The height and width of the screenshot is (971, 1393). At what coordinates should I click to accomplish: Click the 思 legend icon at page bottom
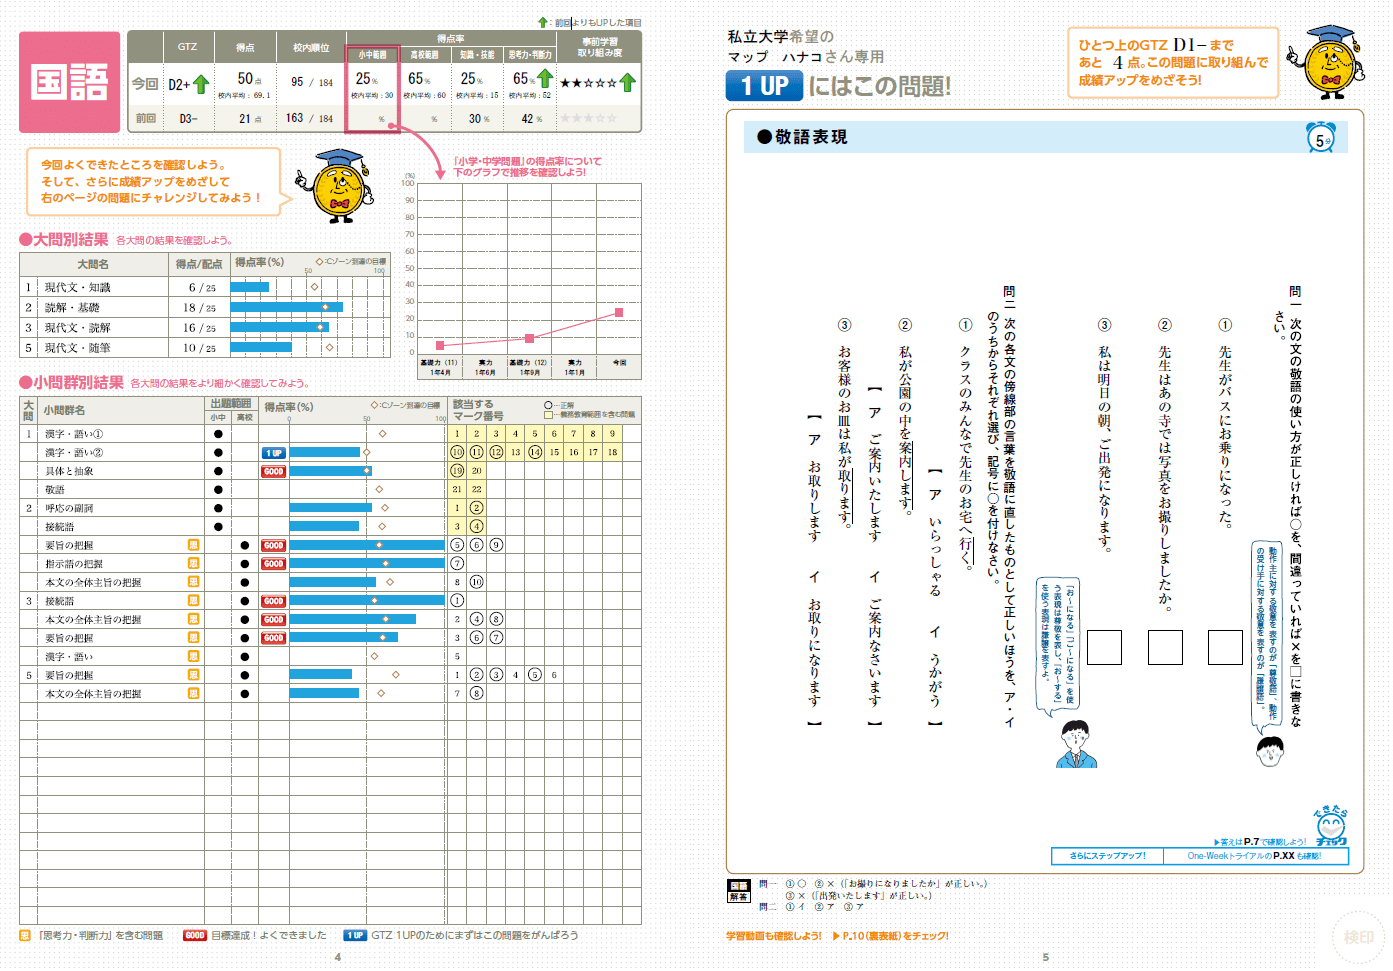tap(25, 935)
